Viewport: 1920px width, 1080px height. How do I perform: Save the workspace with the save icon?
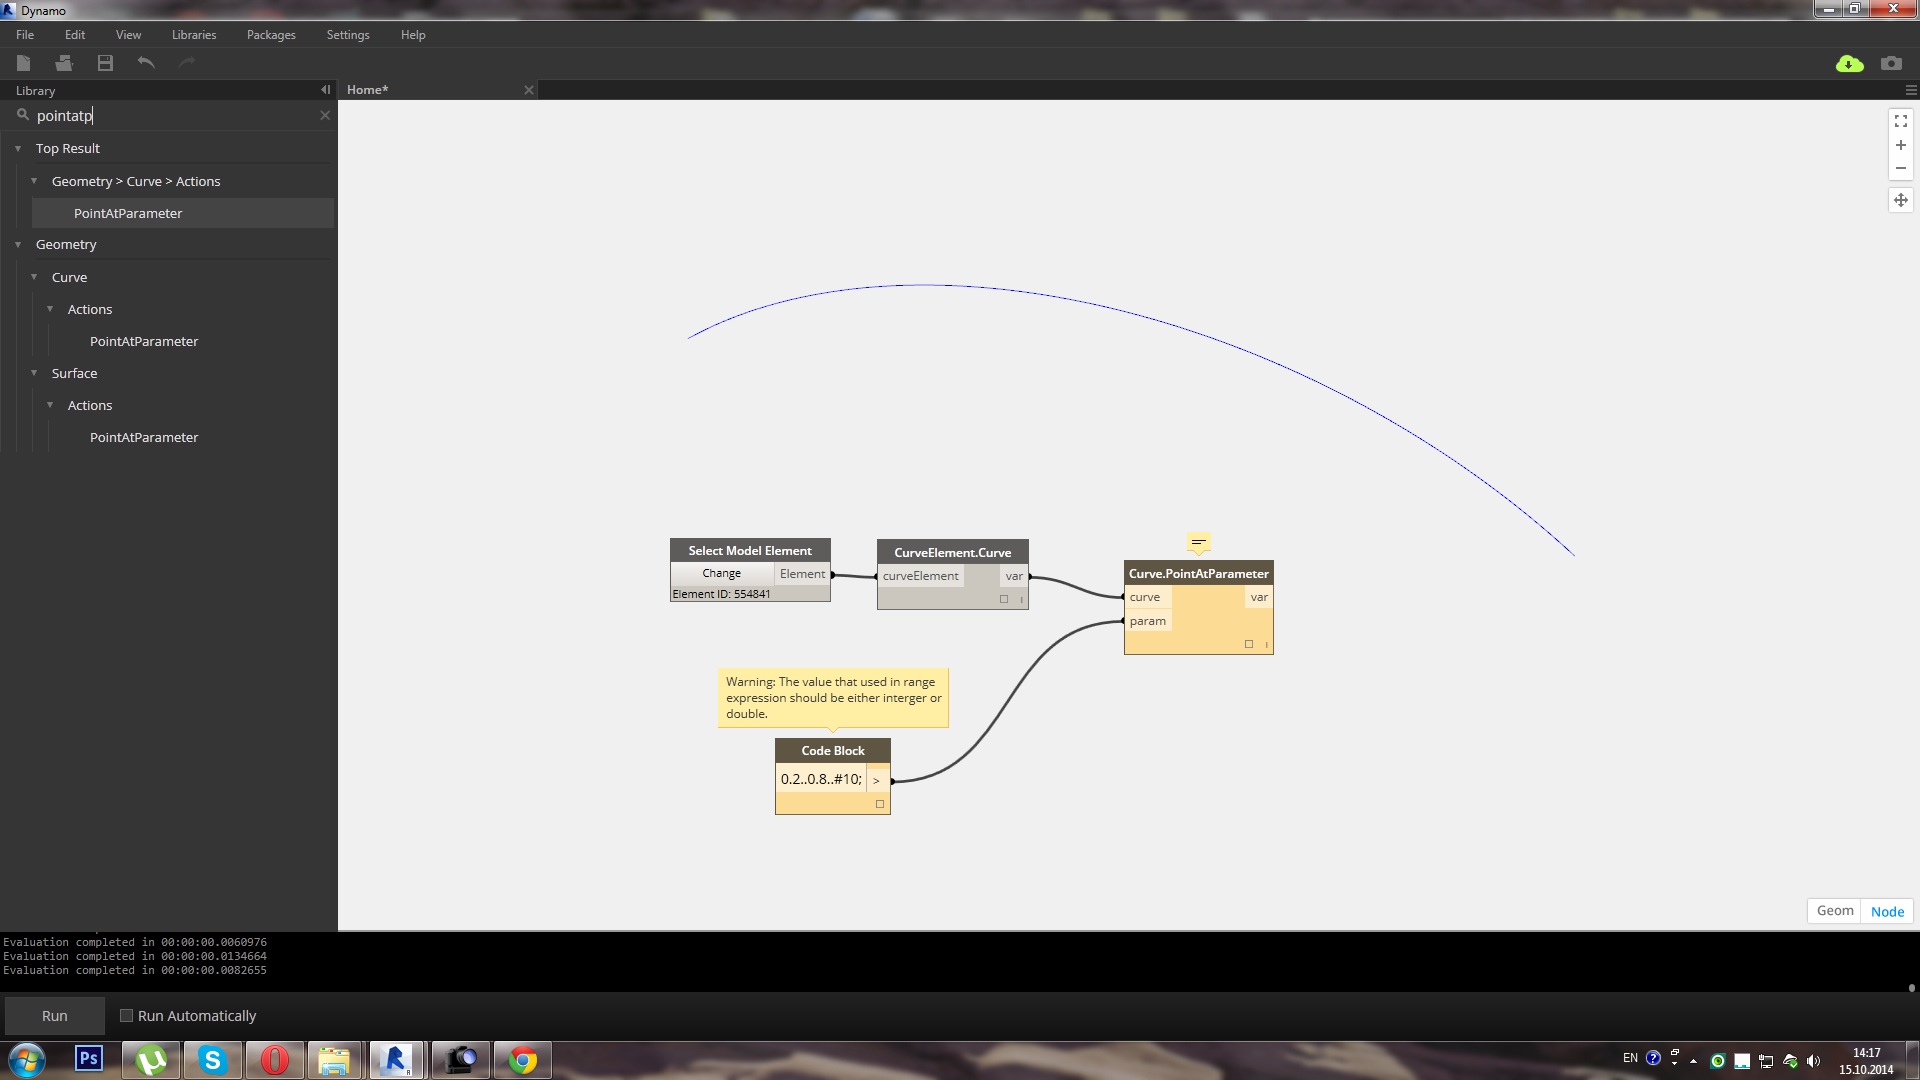tap(103, 62)
